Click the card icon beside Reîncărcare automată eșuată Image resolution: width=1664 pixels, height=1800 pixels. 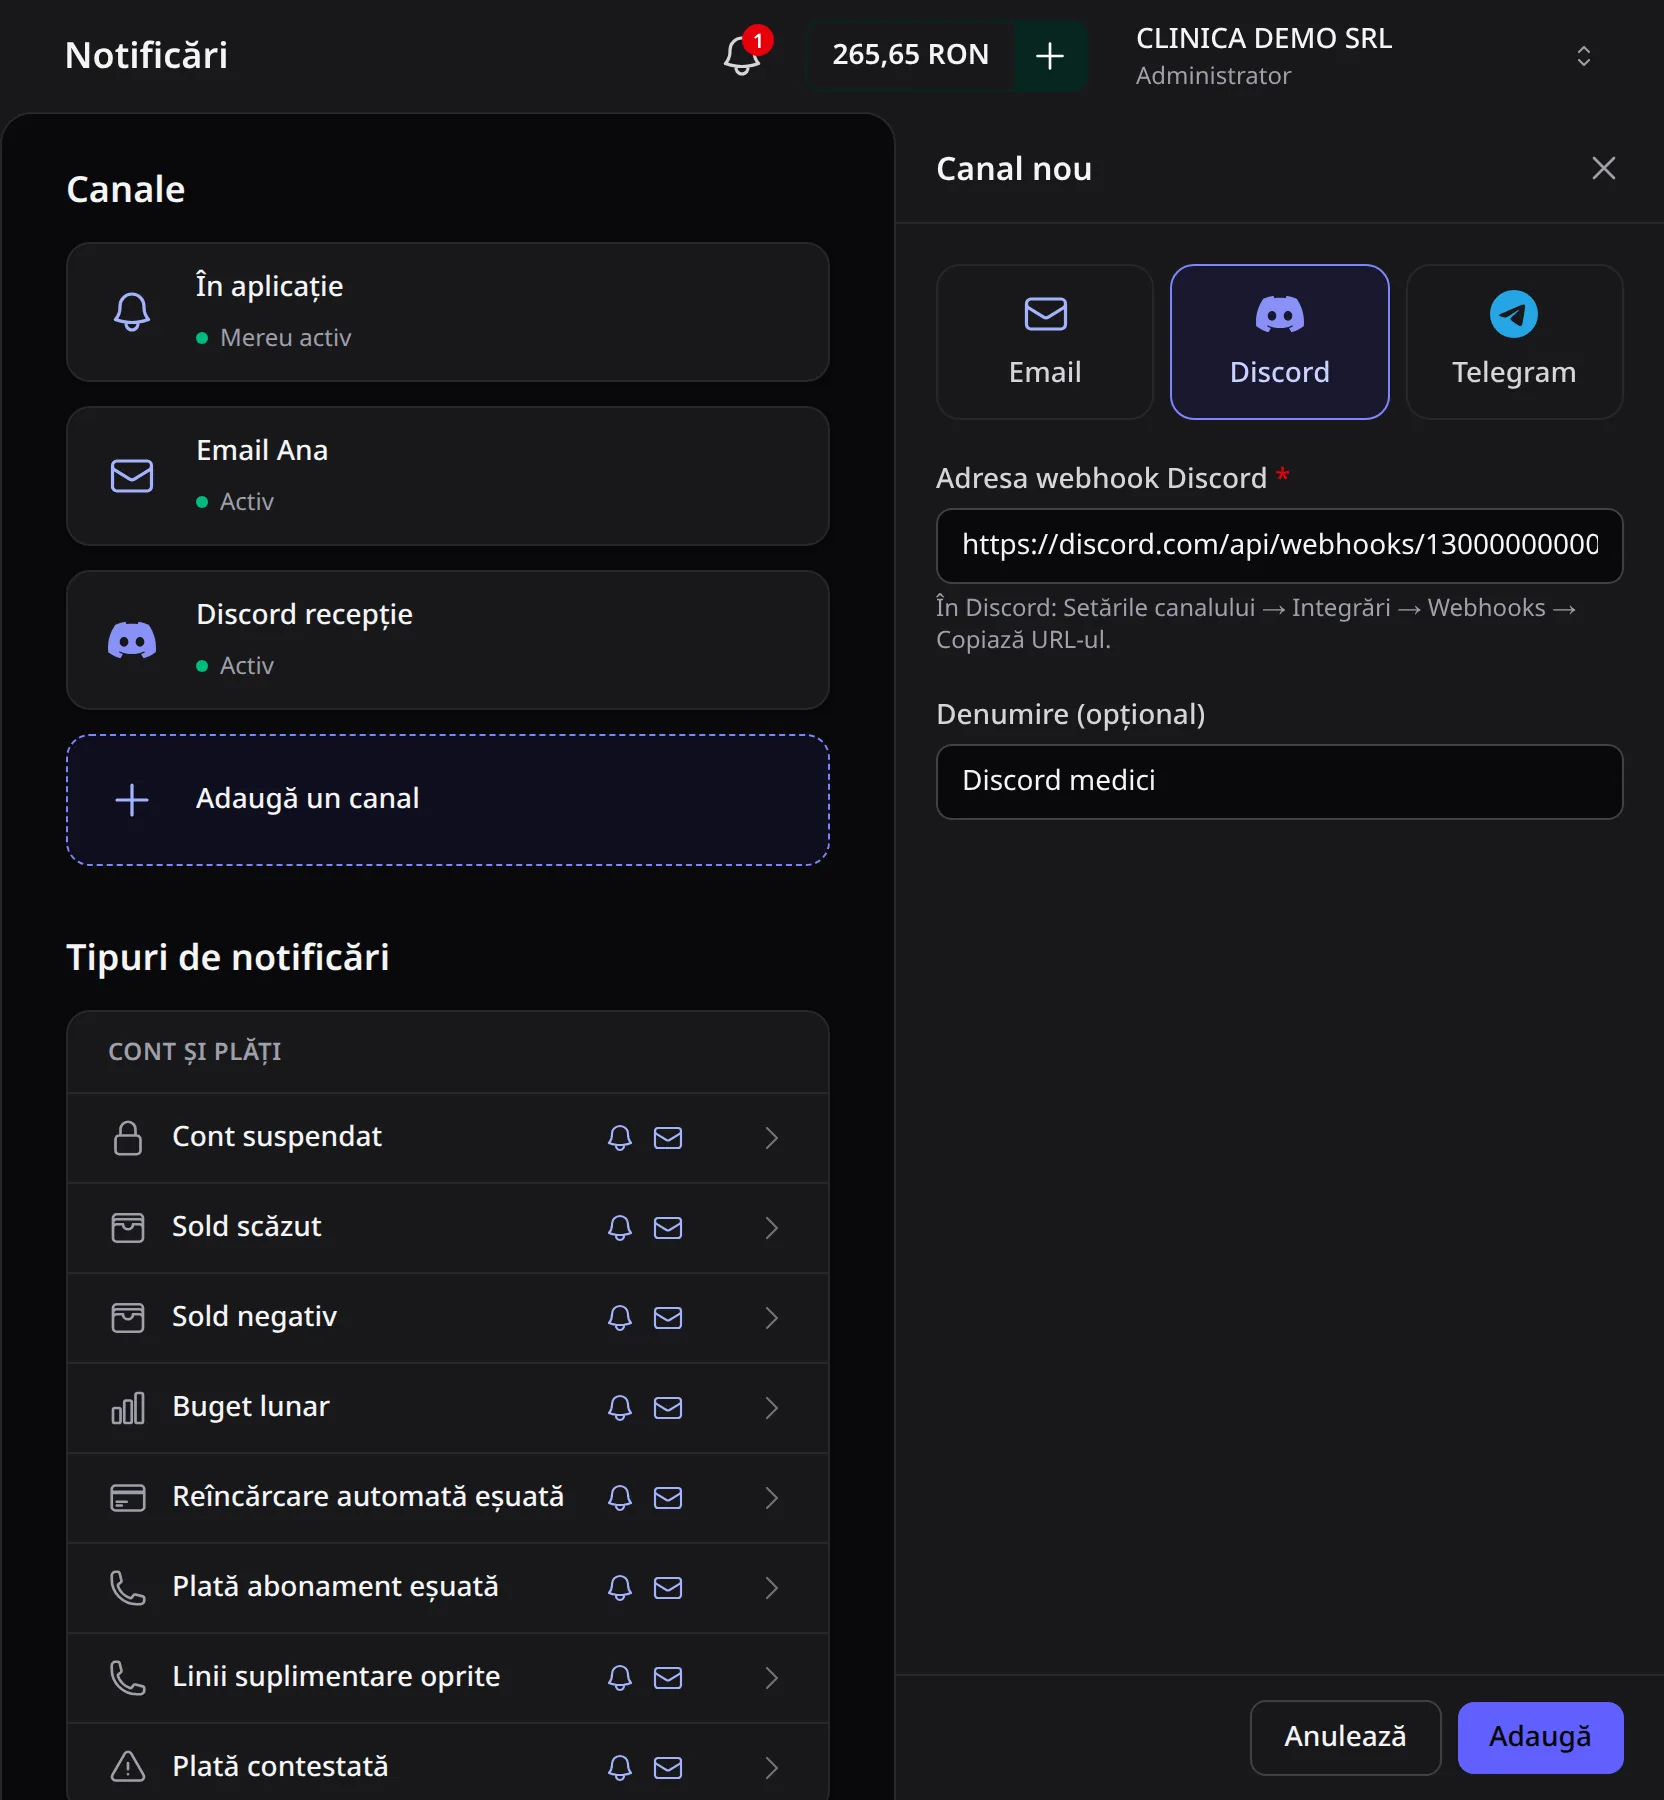tap(128, 1498)
